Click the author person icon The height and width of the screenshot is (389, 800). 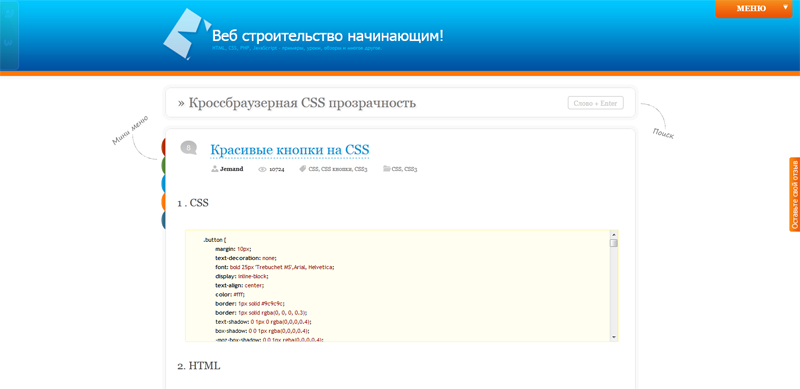[214, 169]
